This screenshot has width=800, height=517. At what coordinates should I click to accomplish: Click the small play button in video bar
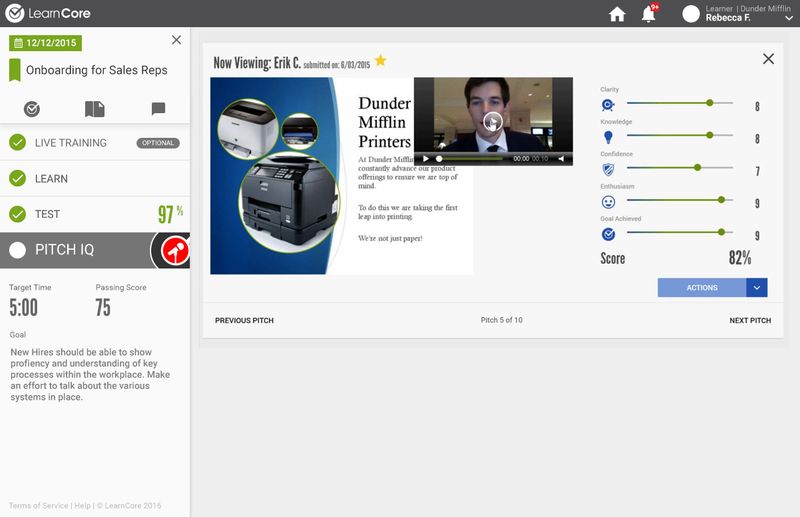[x=426, y=159]
